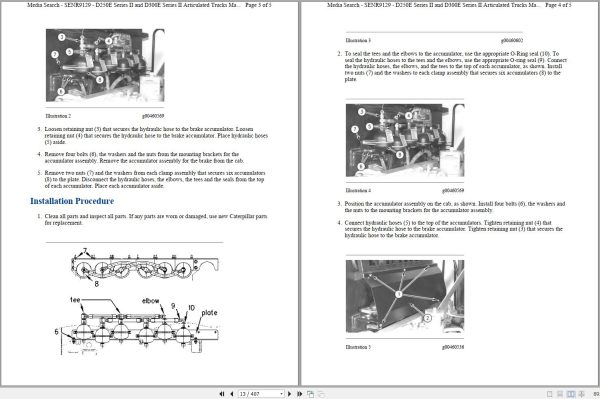Click step 3 'Position the accumulator assembly' paragraph
This screenshot has height=399, width=600.
point(455,207)
